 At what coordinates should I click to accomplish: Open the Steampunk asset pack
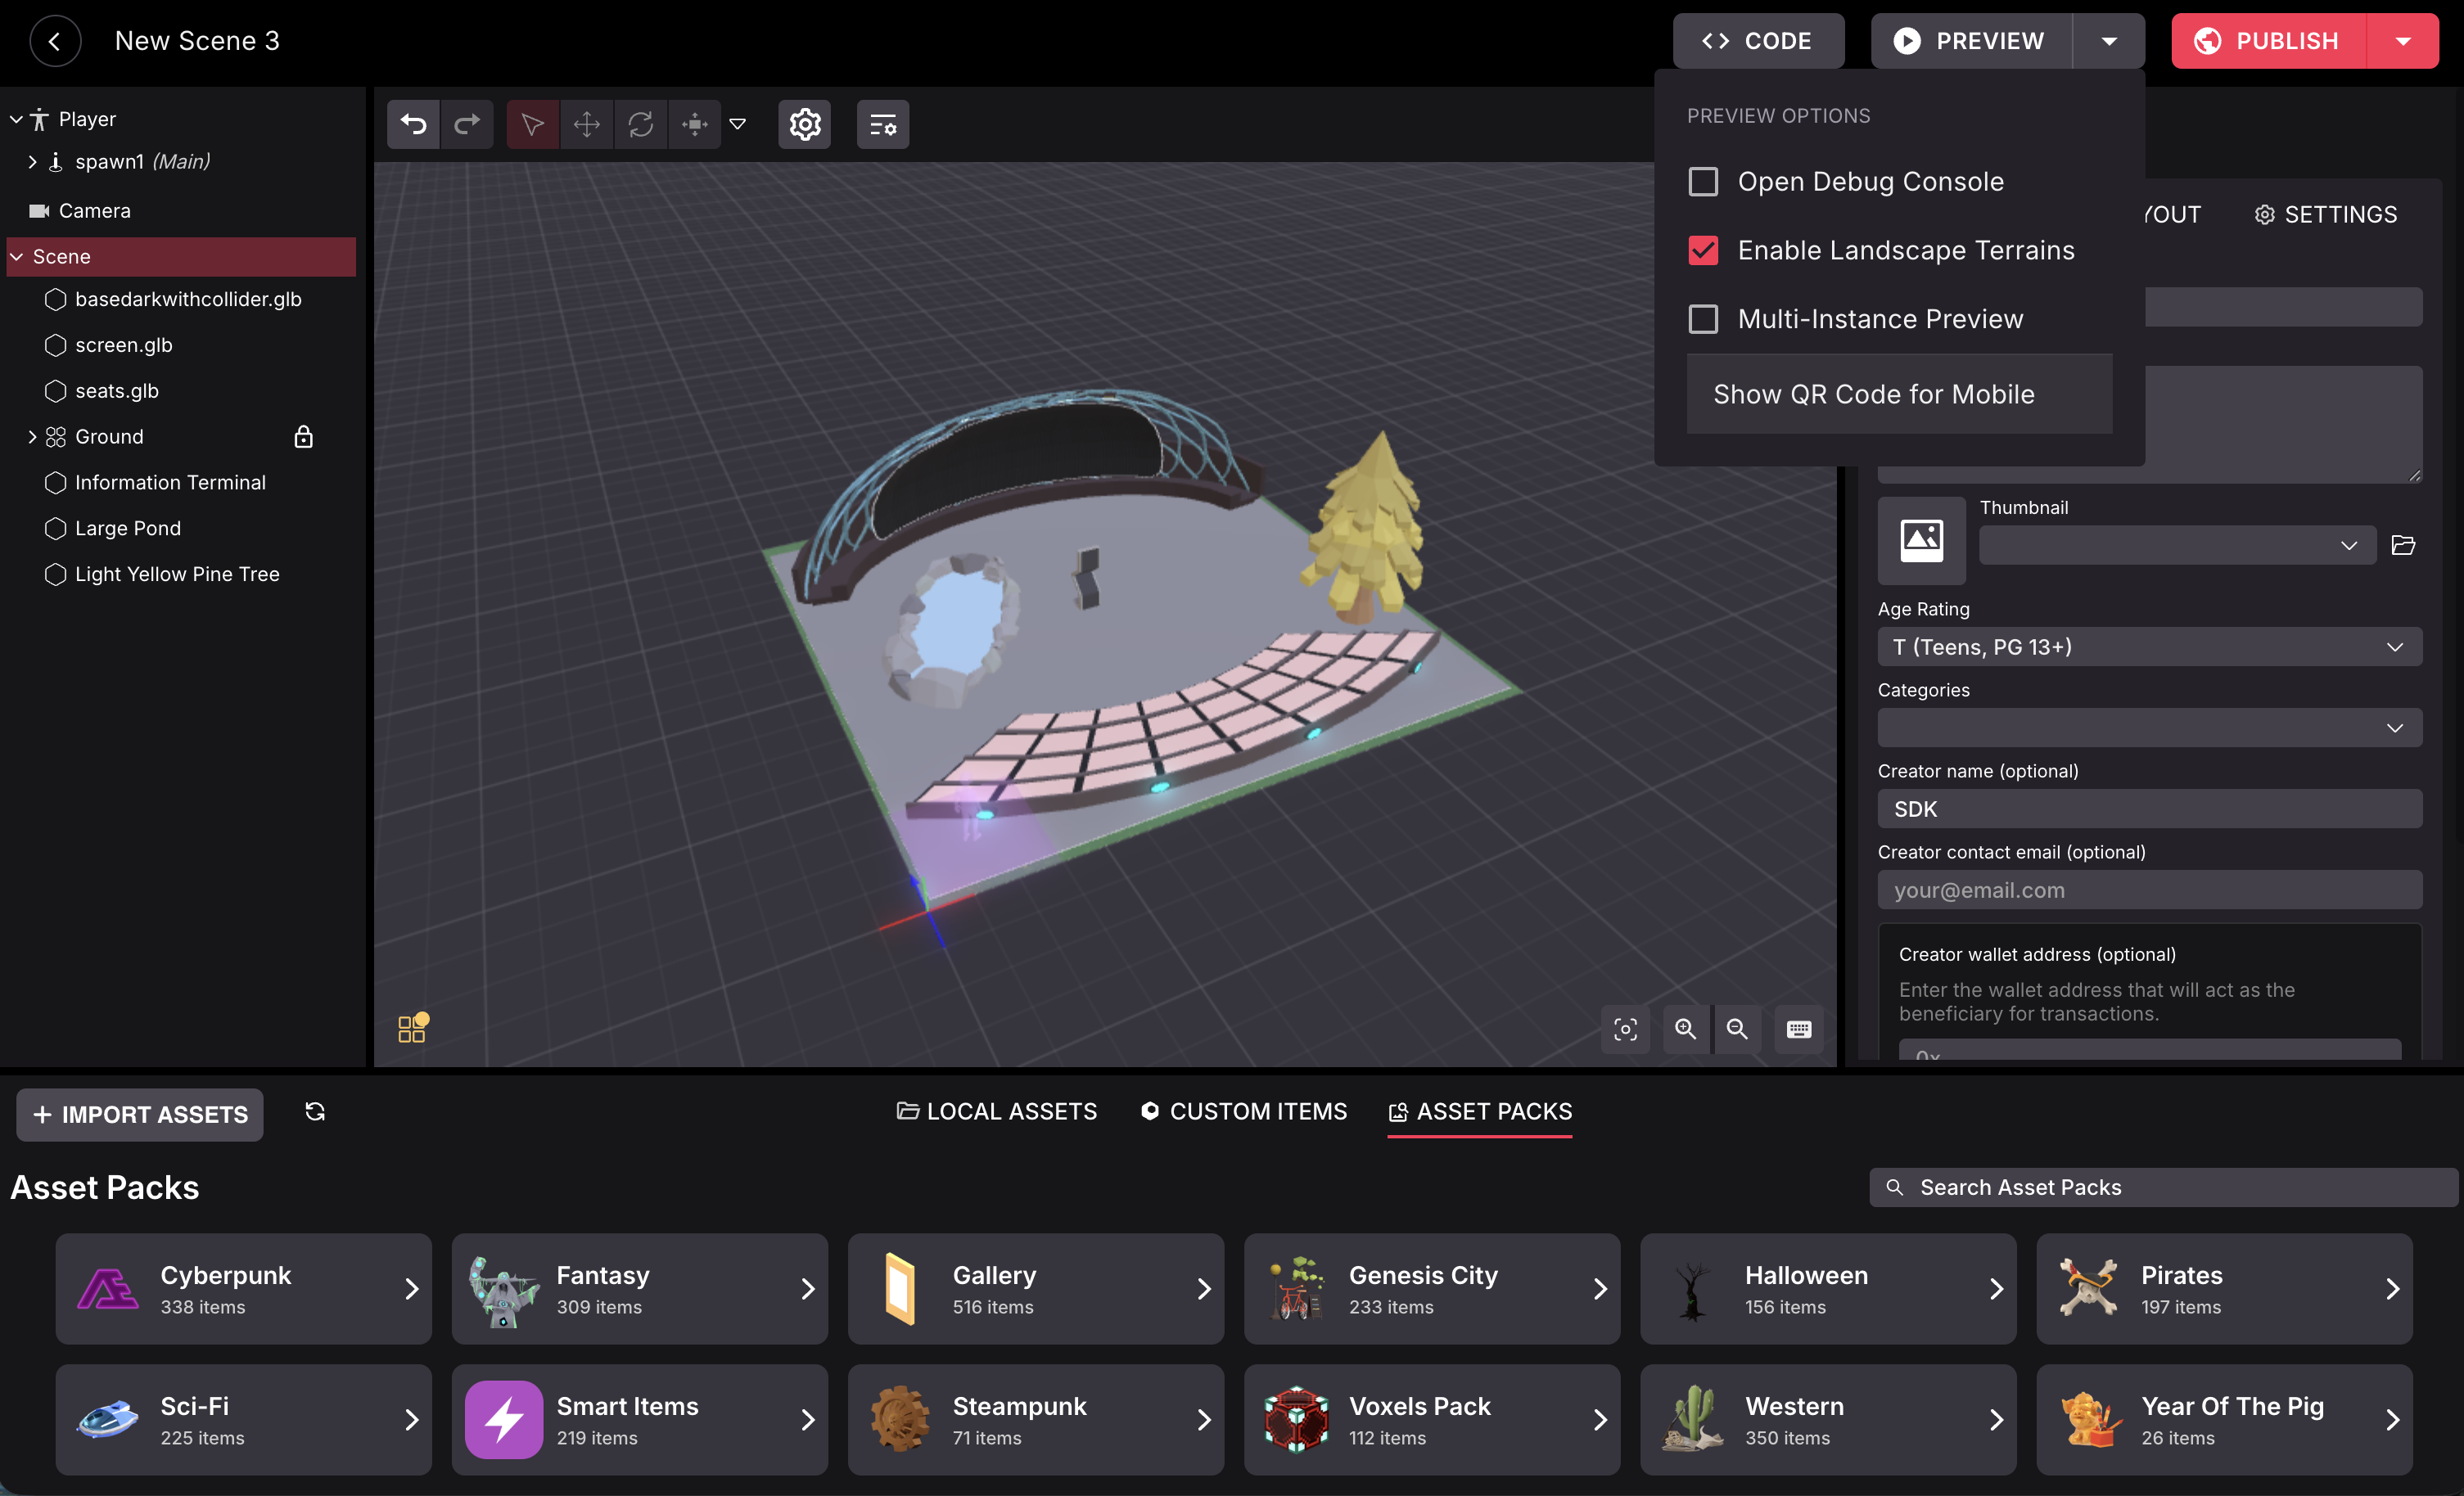click(x=1036, y=1420)
